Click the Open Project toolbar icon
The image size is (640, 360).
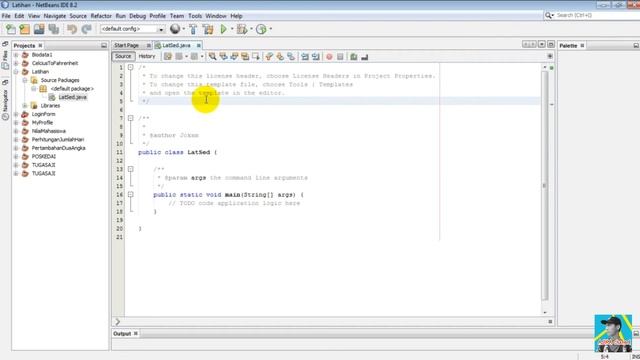pyautogui.click(x=39, y=29)
